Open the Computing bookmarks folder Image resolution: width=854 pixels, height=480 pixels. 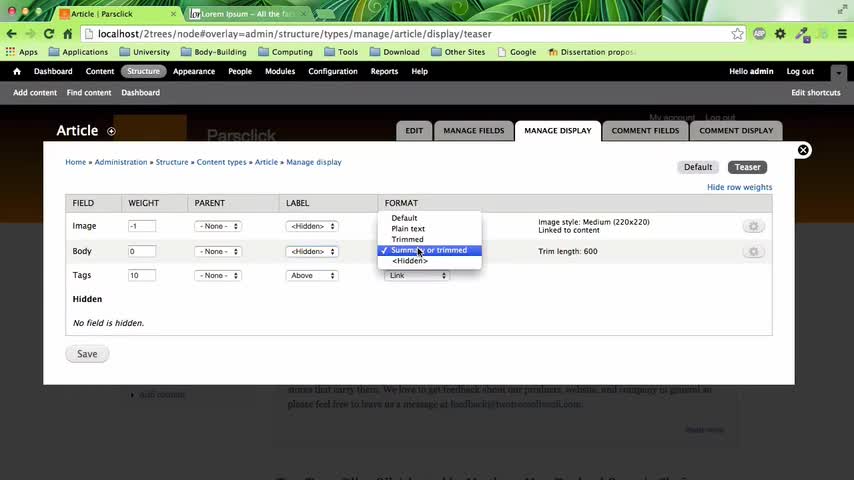tap(286, 52)
